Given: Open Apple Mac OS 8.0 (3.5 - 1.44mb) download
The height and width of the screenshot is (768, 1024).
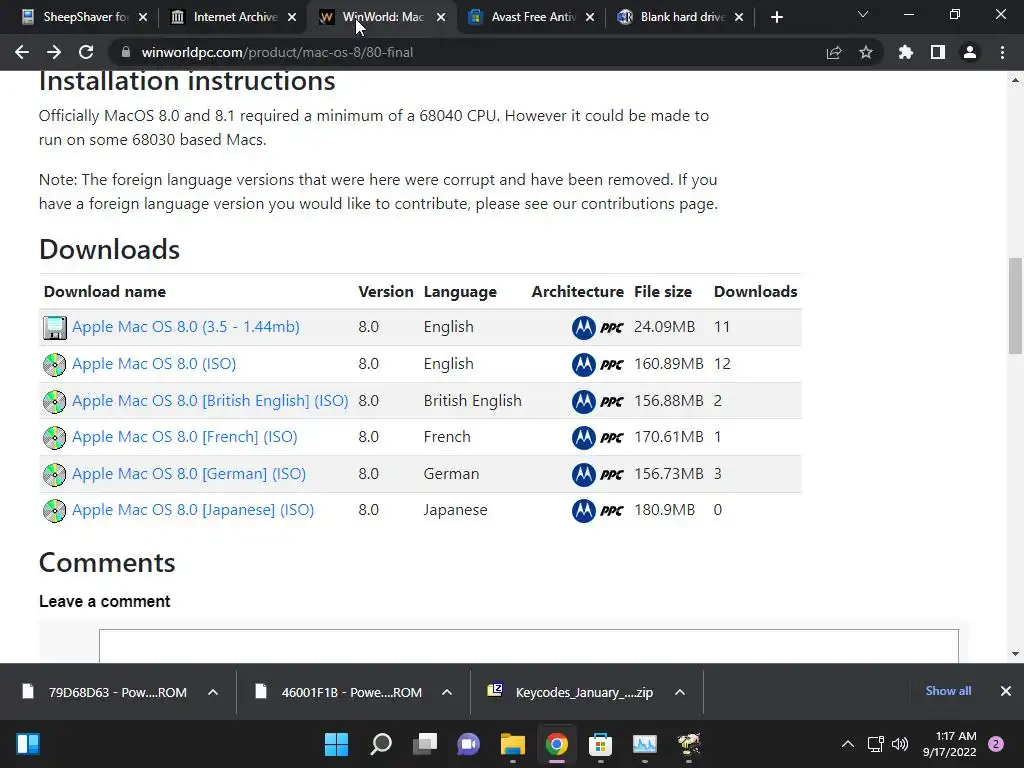Looking at the screenshot, I should pos(185,327).
